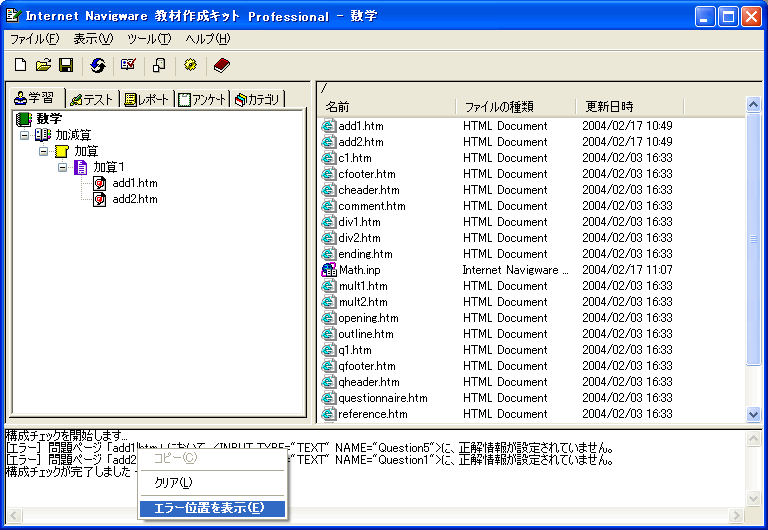Open the ファイル(F) menu

pos(34,39)
